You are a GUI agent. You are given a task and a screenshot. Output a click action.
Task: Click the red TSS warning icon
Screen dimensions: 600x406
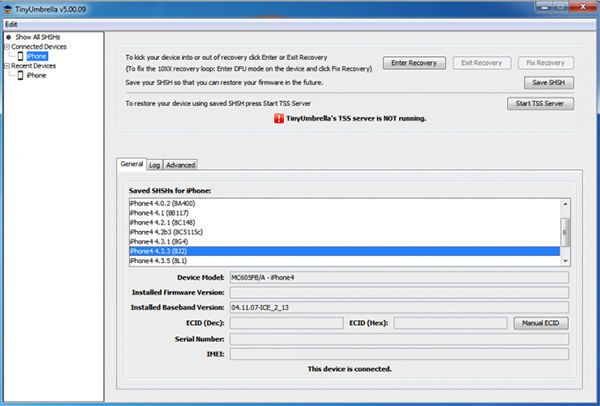pos(279,119)
